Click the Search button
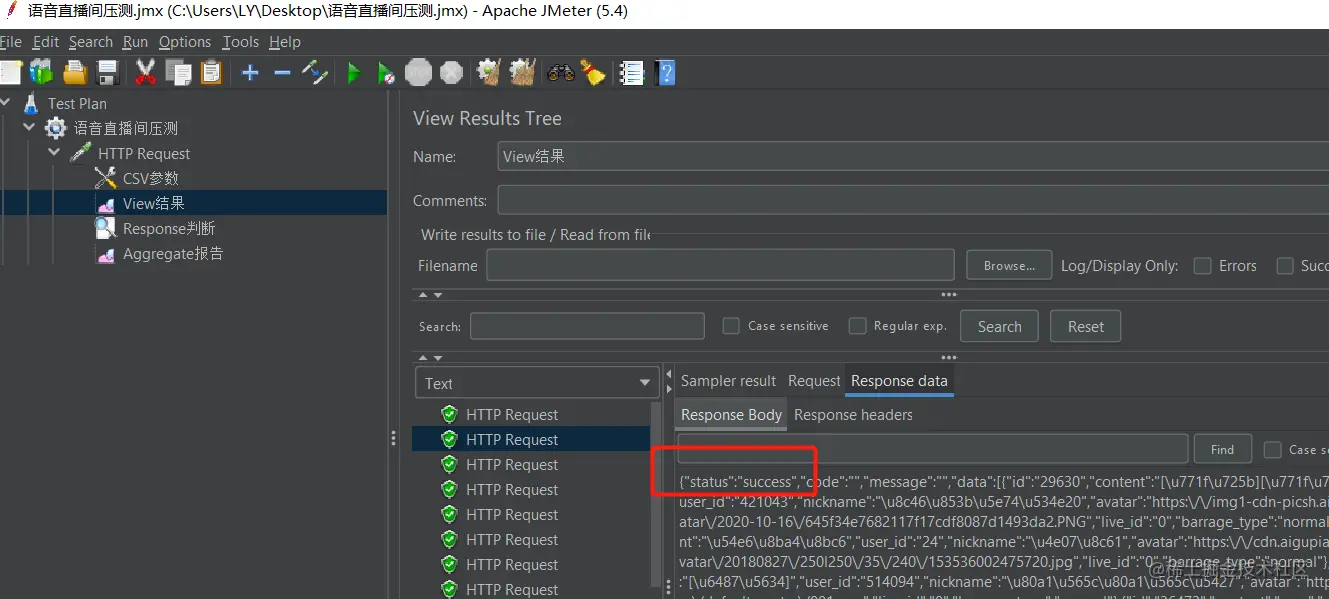Viewport: 1329px width, 599px height. click(999, 326)
